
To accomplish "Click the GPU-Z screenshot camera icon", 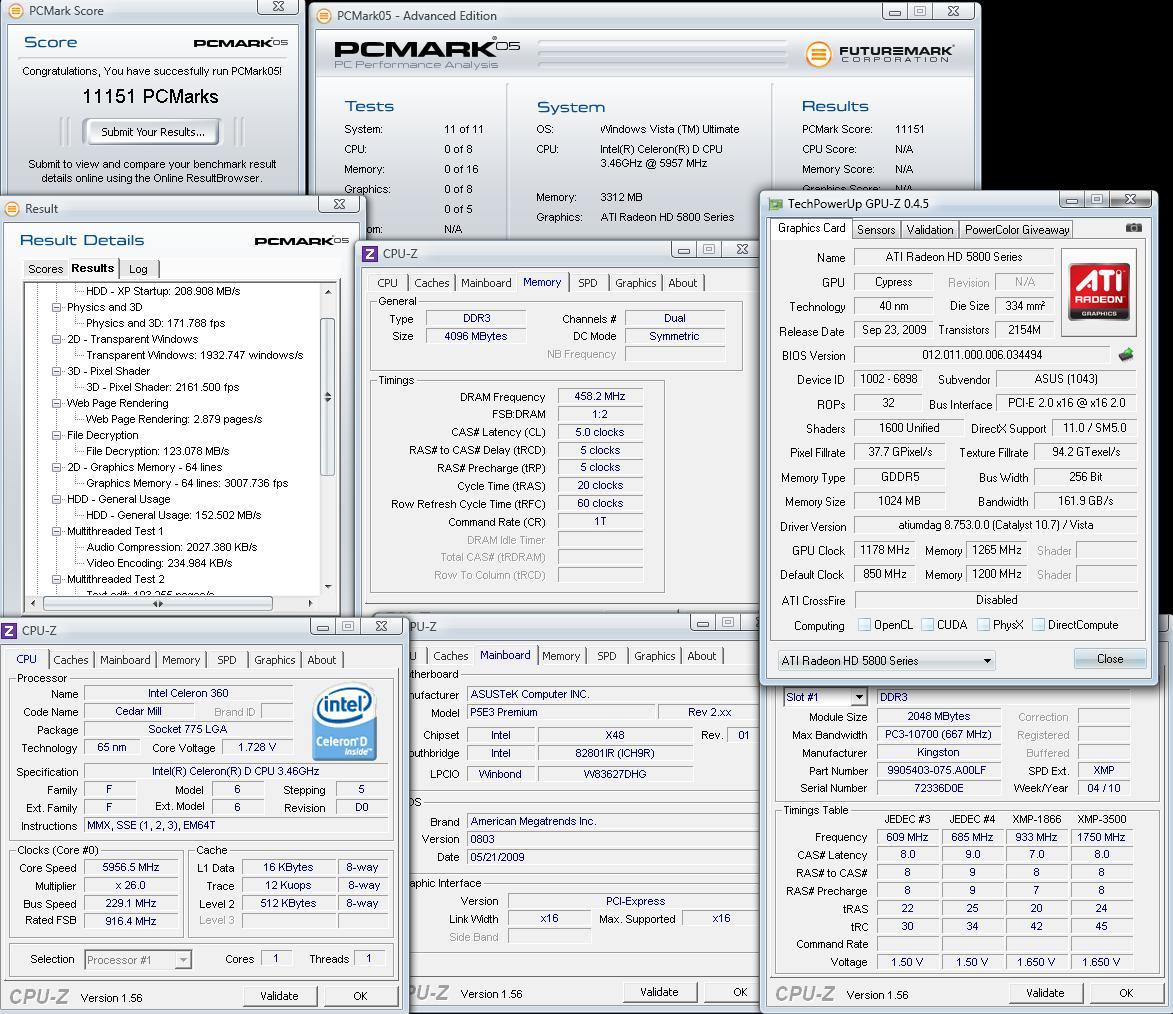I will pyautogui.click(x=1133, y=227).
